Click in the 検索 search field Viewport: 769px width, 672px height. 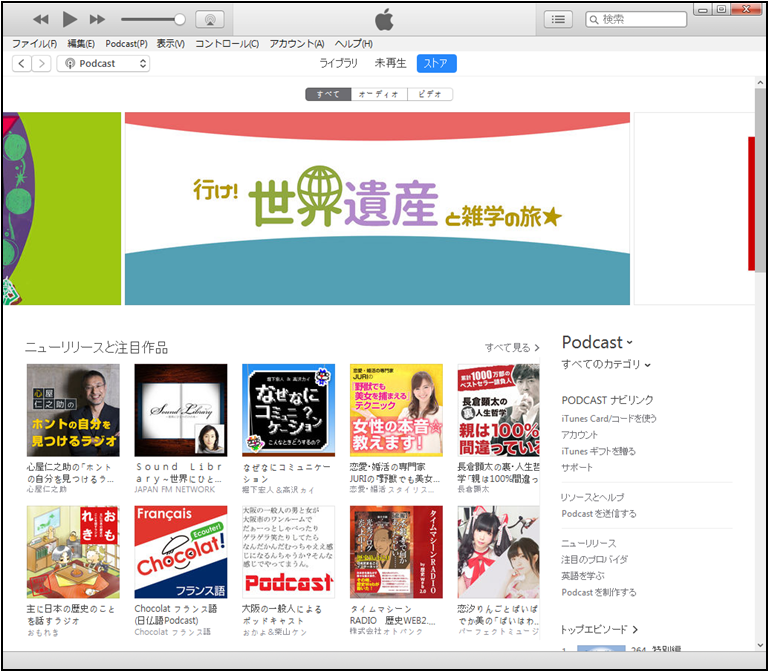(x=636, y=20)
